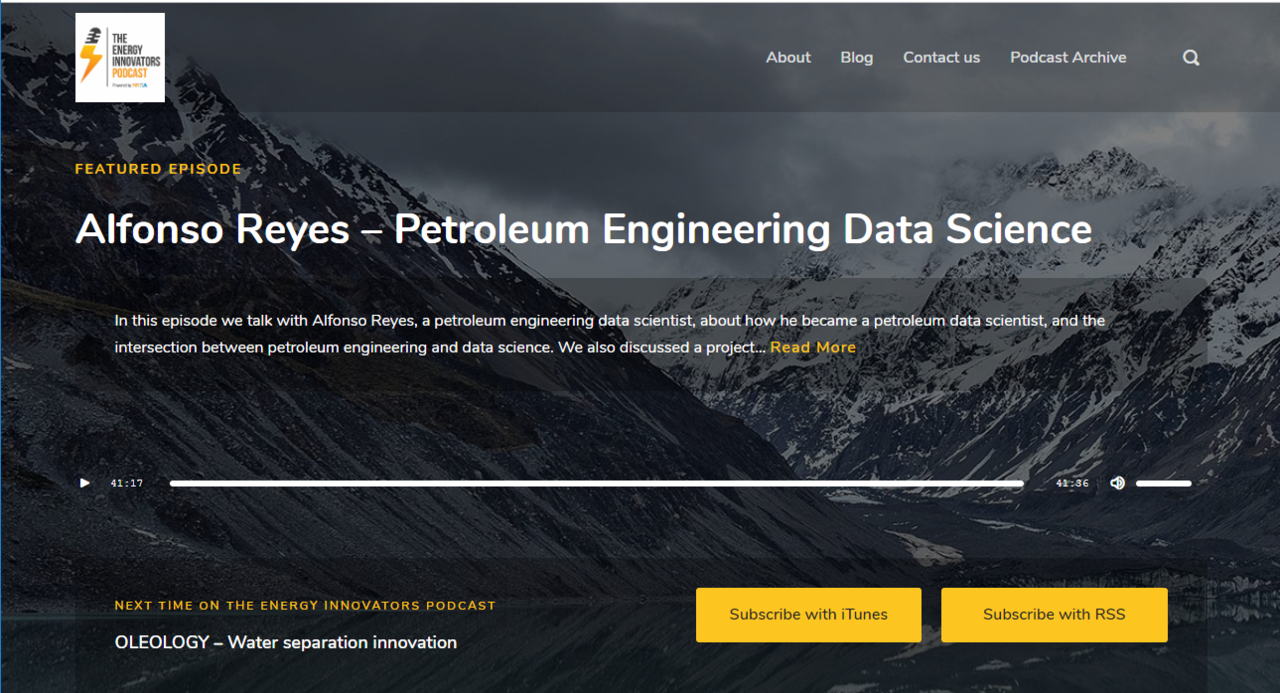
Task: Mute audio with the speaker icon
Action: tap(1117, 483)
